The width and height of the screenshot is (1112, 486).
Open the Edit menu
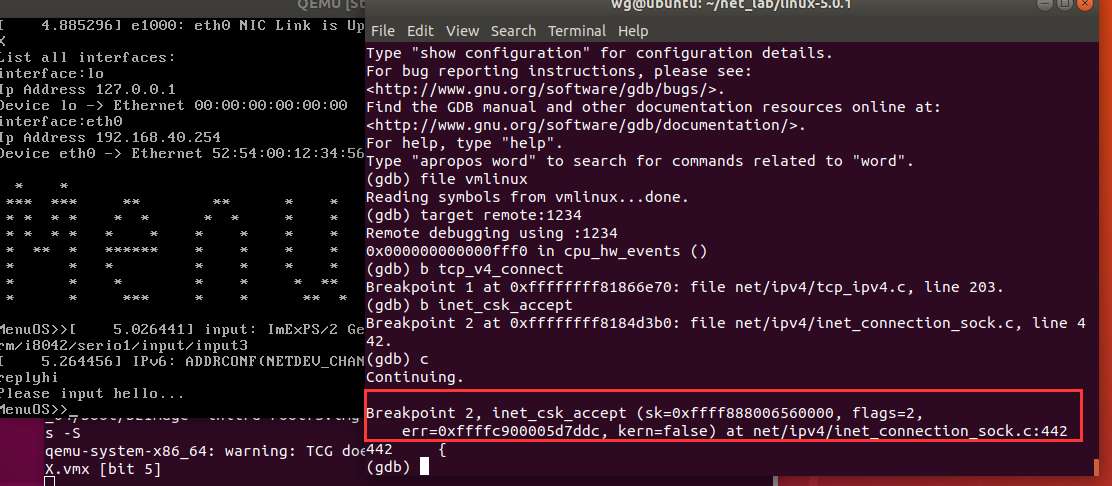(420, 31)
